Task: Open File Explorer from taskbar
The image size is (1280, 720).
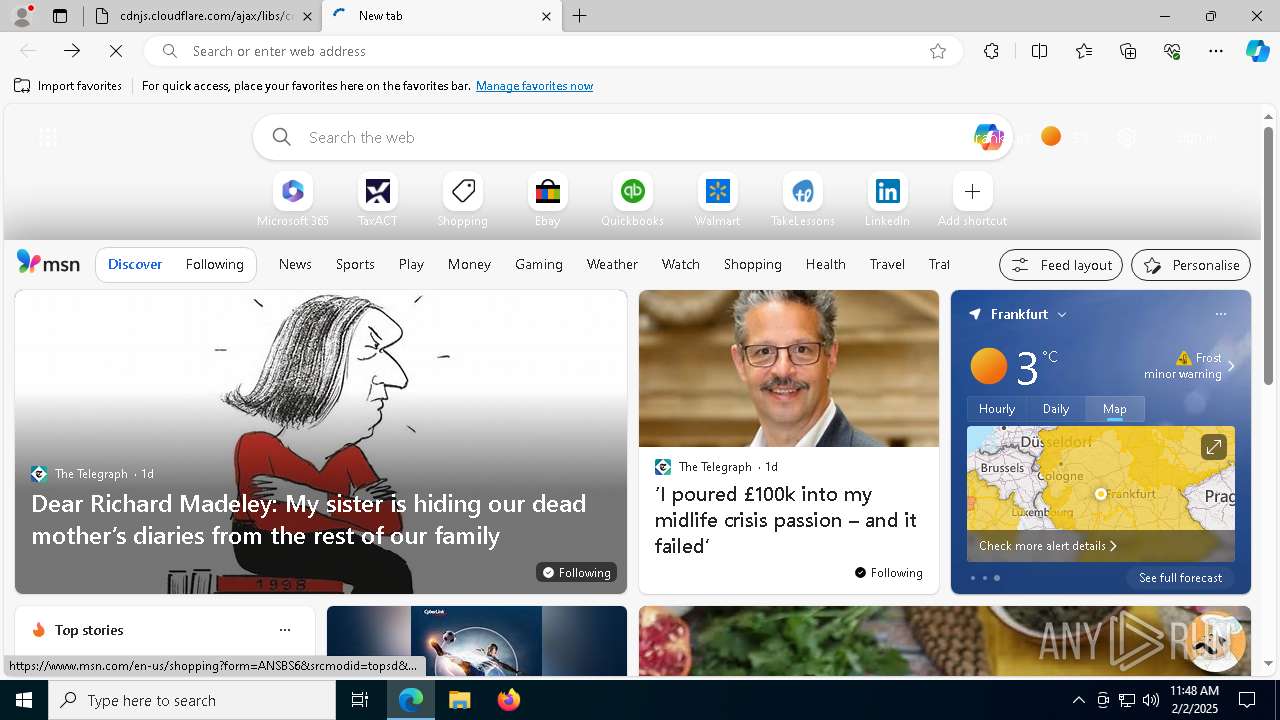Action: tap(460, 700)
